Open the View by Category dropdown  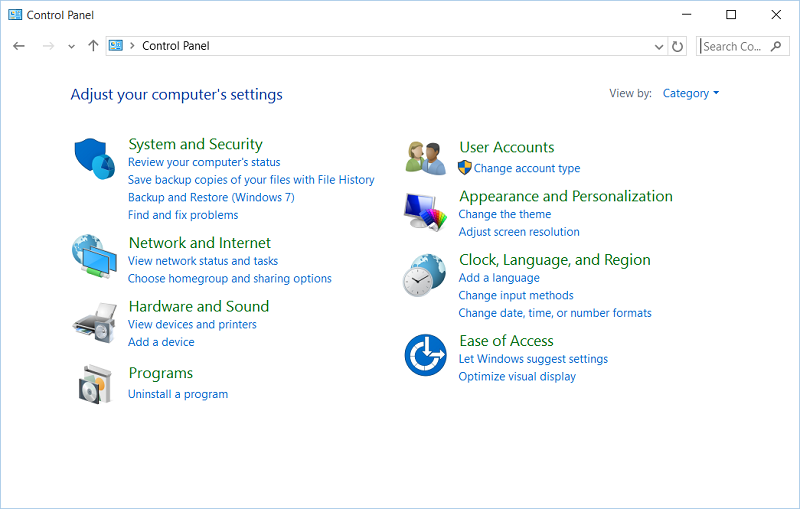coord(690,94)
